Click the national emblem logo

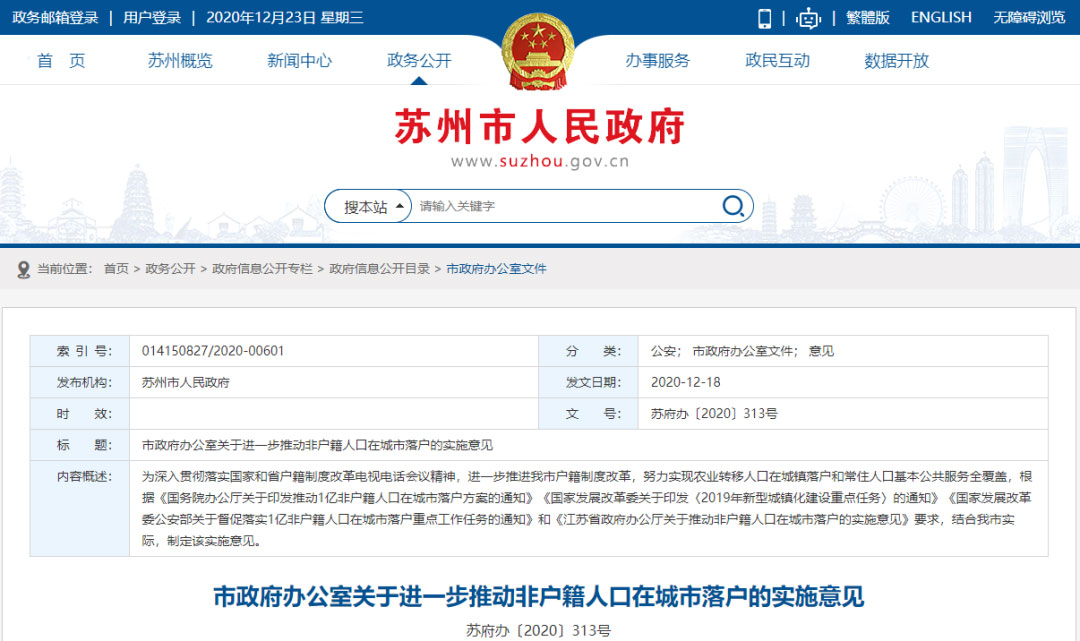pyautogui.click(x=538, y=51)
